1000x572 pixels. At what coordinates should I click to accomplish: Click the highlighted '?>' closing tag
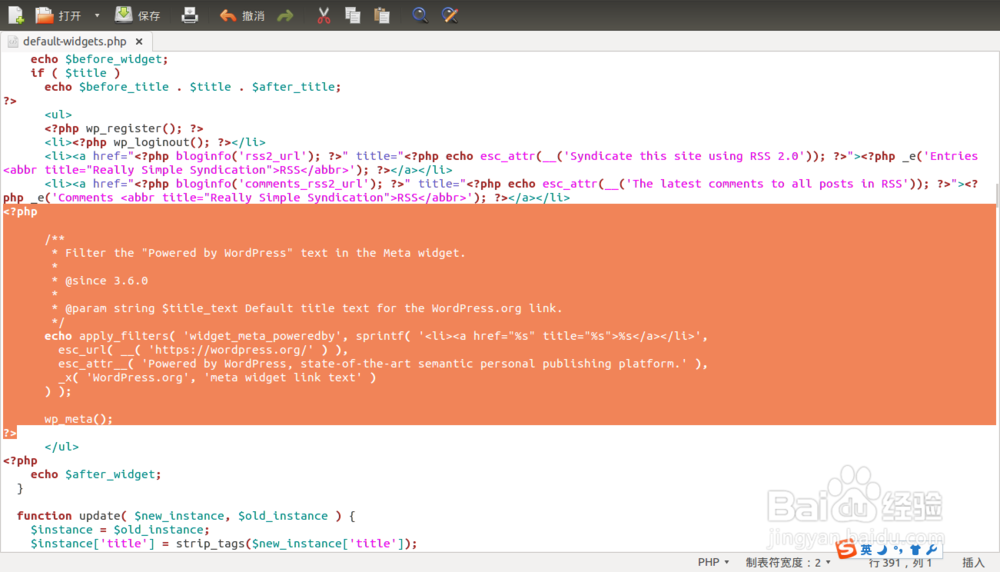10,433
